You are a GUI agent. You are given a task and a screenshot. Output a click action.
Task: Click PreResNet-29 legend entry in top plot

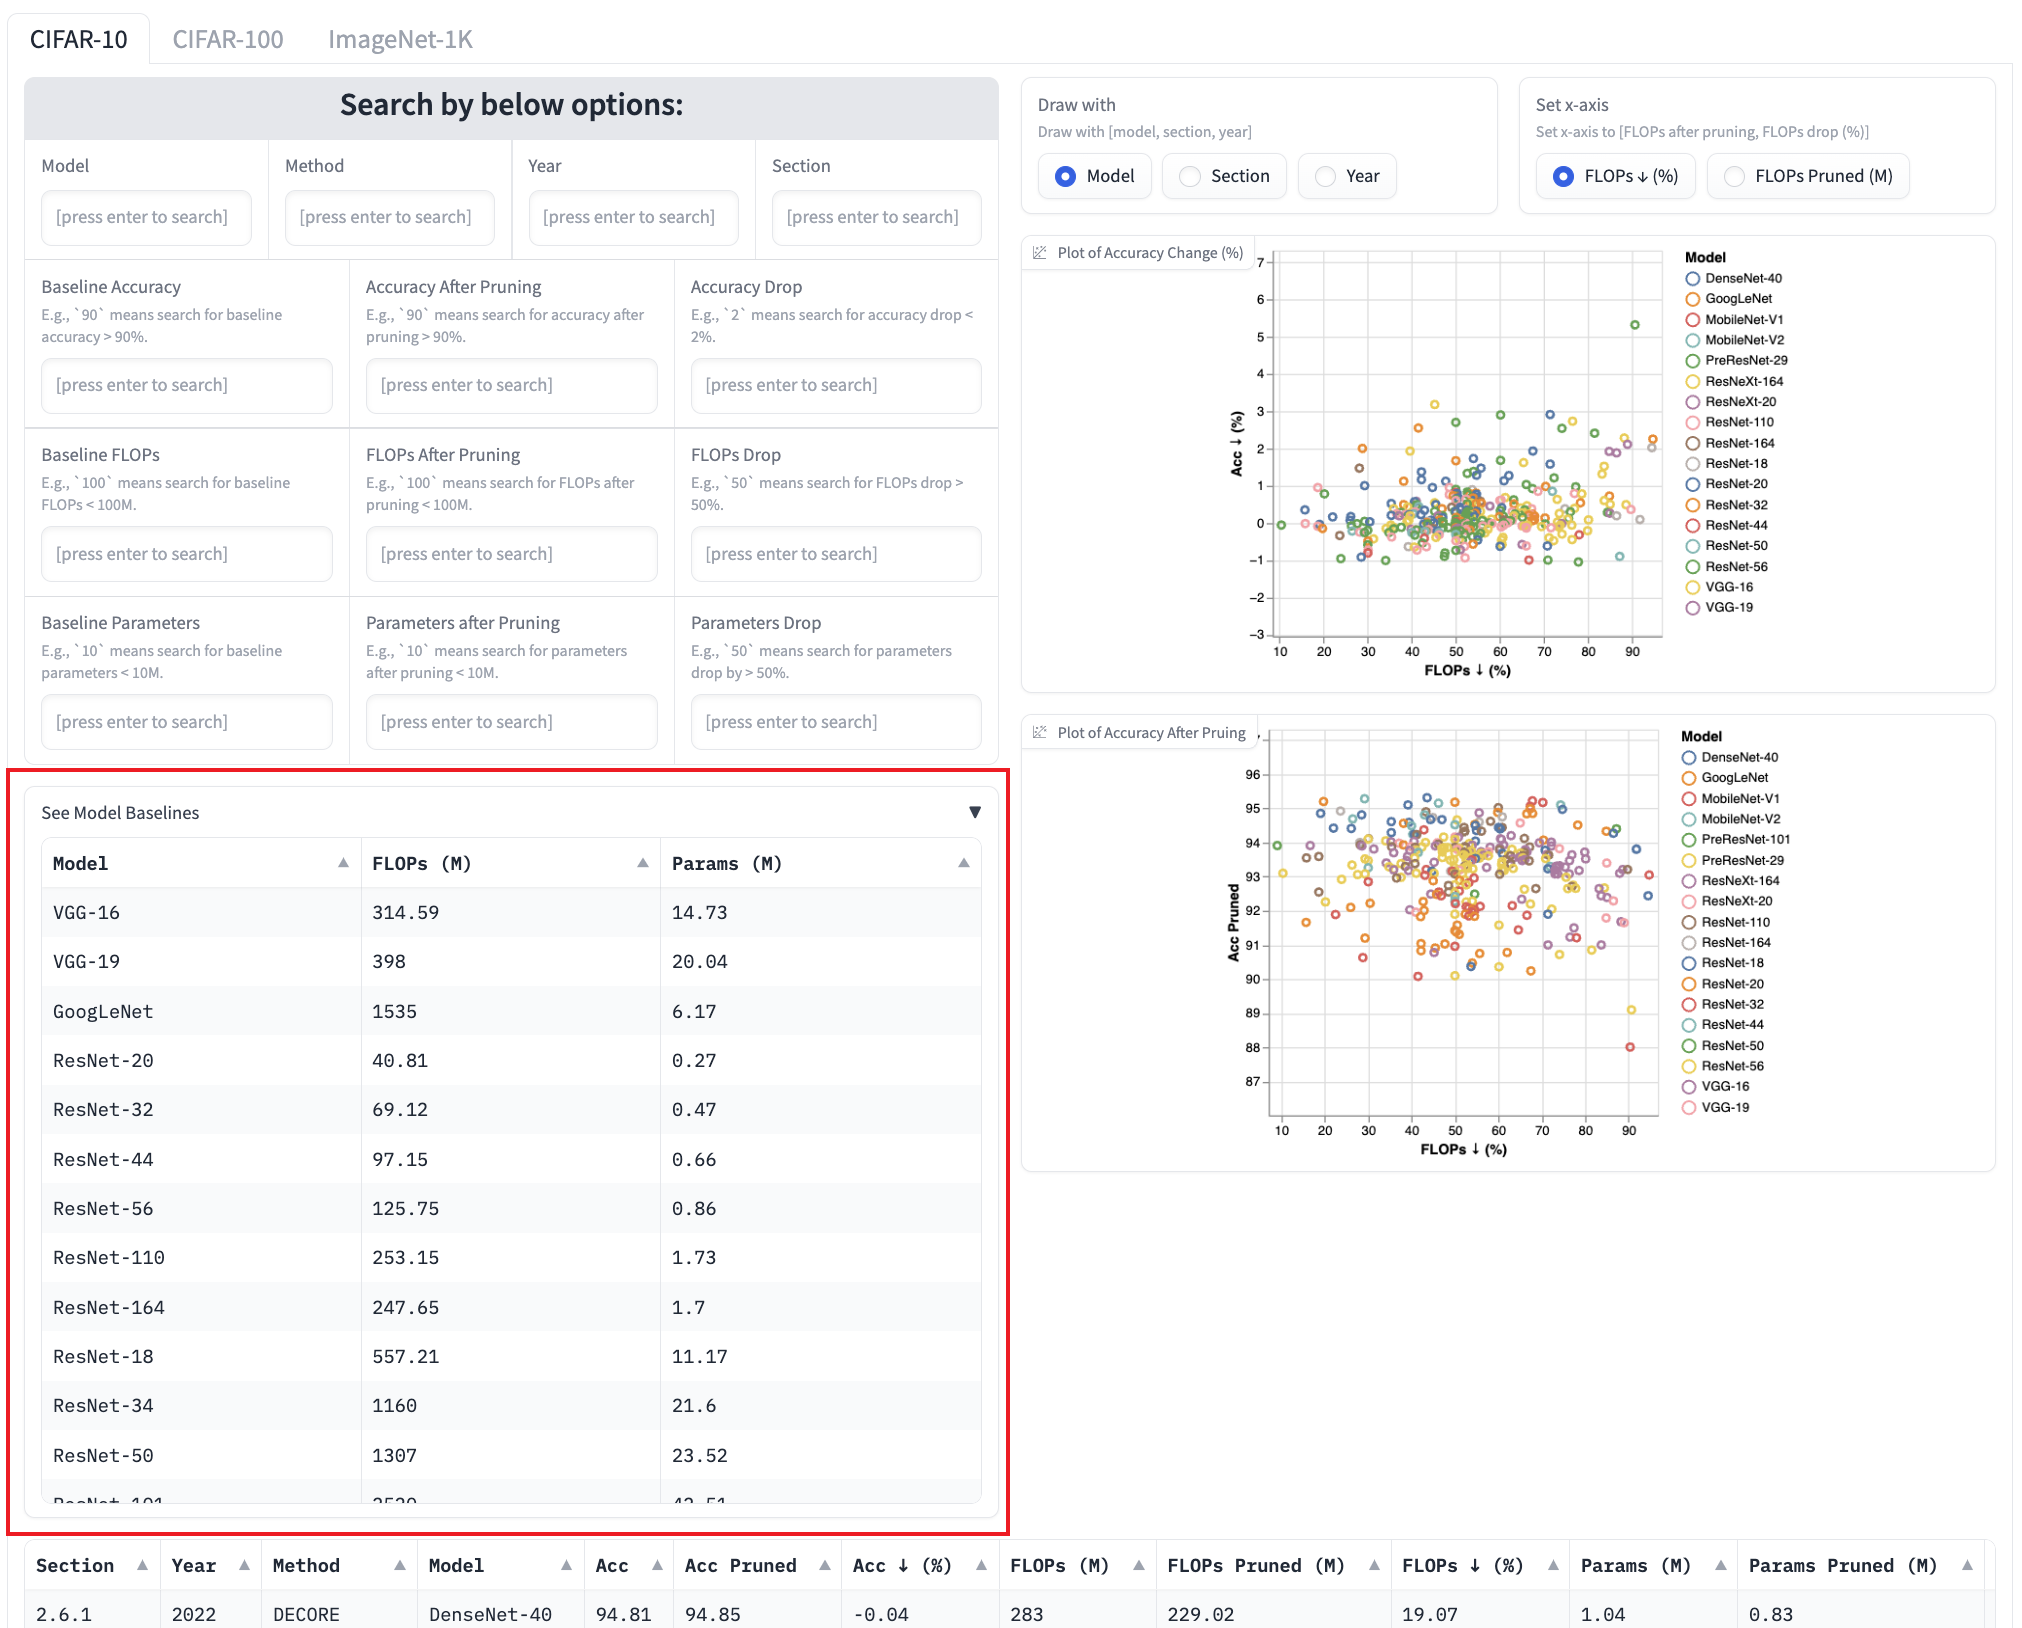[x=1737, y=361]
